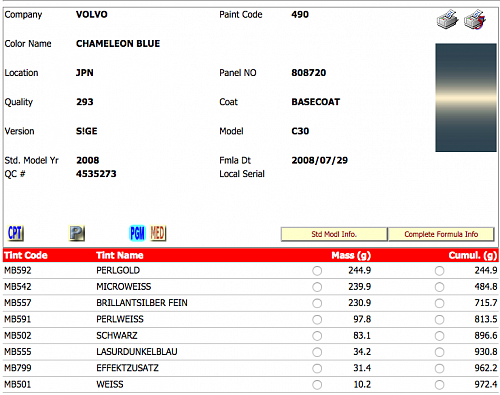Select Mass radio for BRILLANTSILBER FEIN
This screenshot has width=500, height=395.
tap(317, 303)
